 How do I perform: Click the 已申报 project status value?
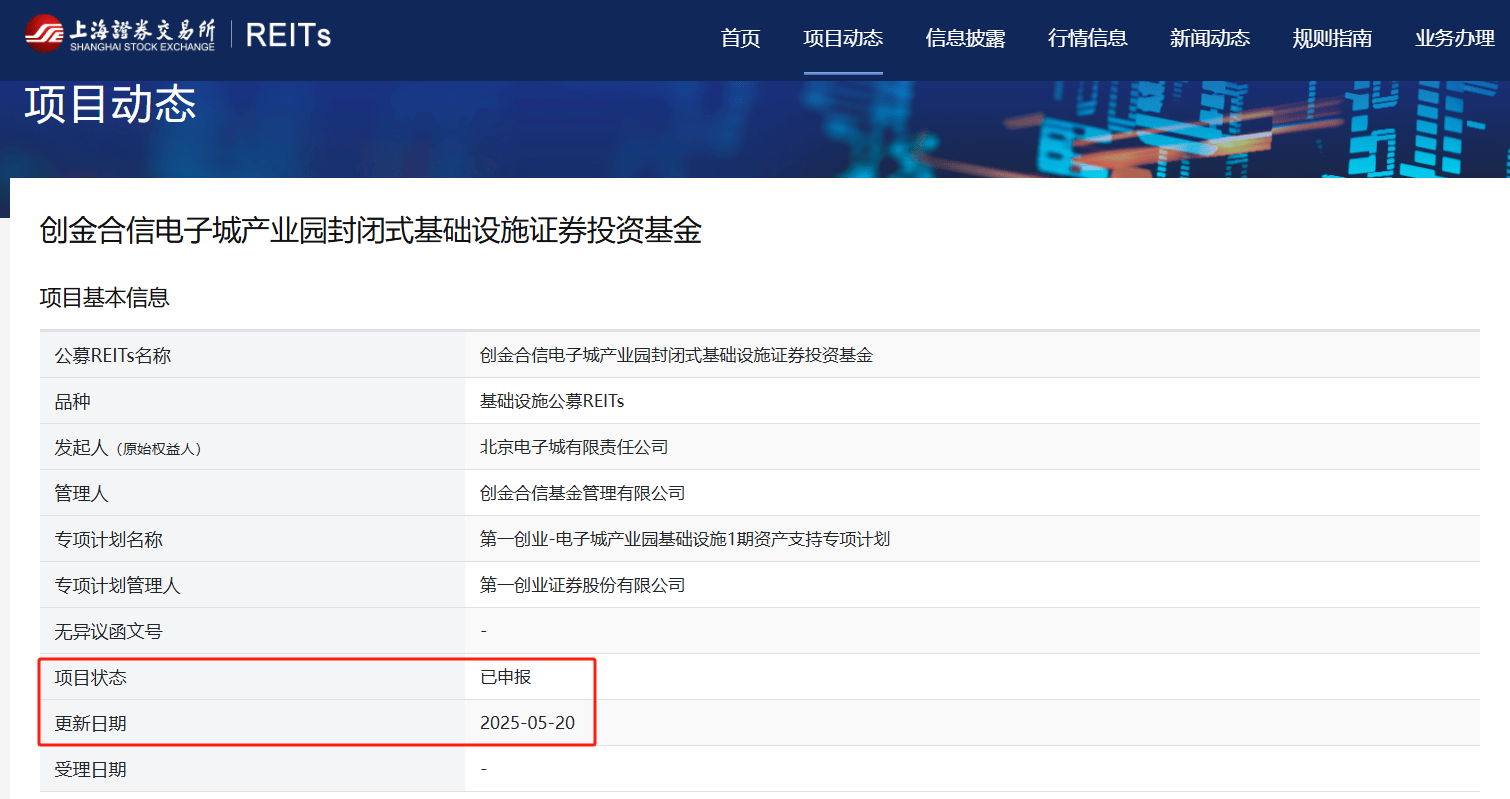click(505, 677)
